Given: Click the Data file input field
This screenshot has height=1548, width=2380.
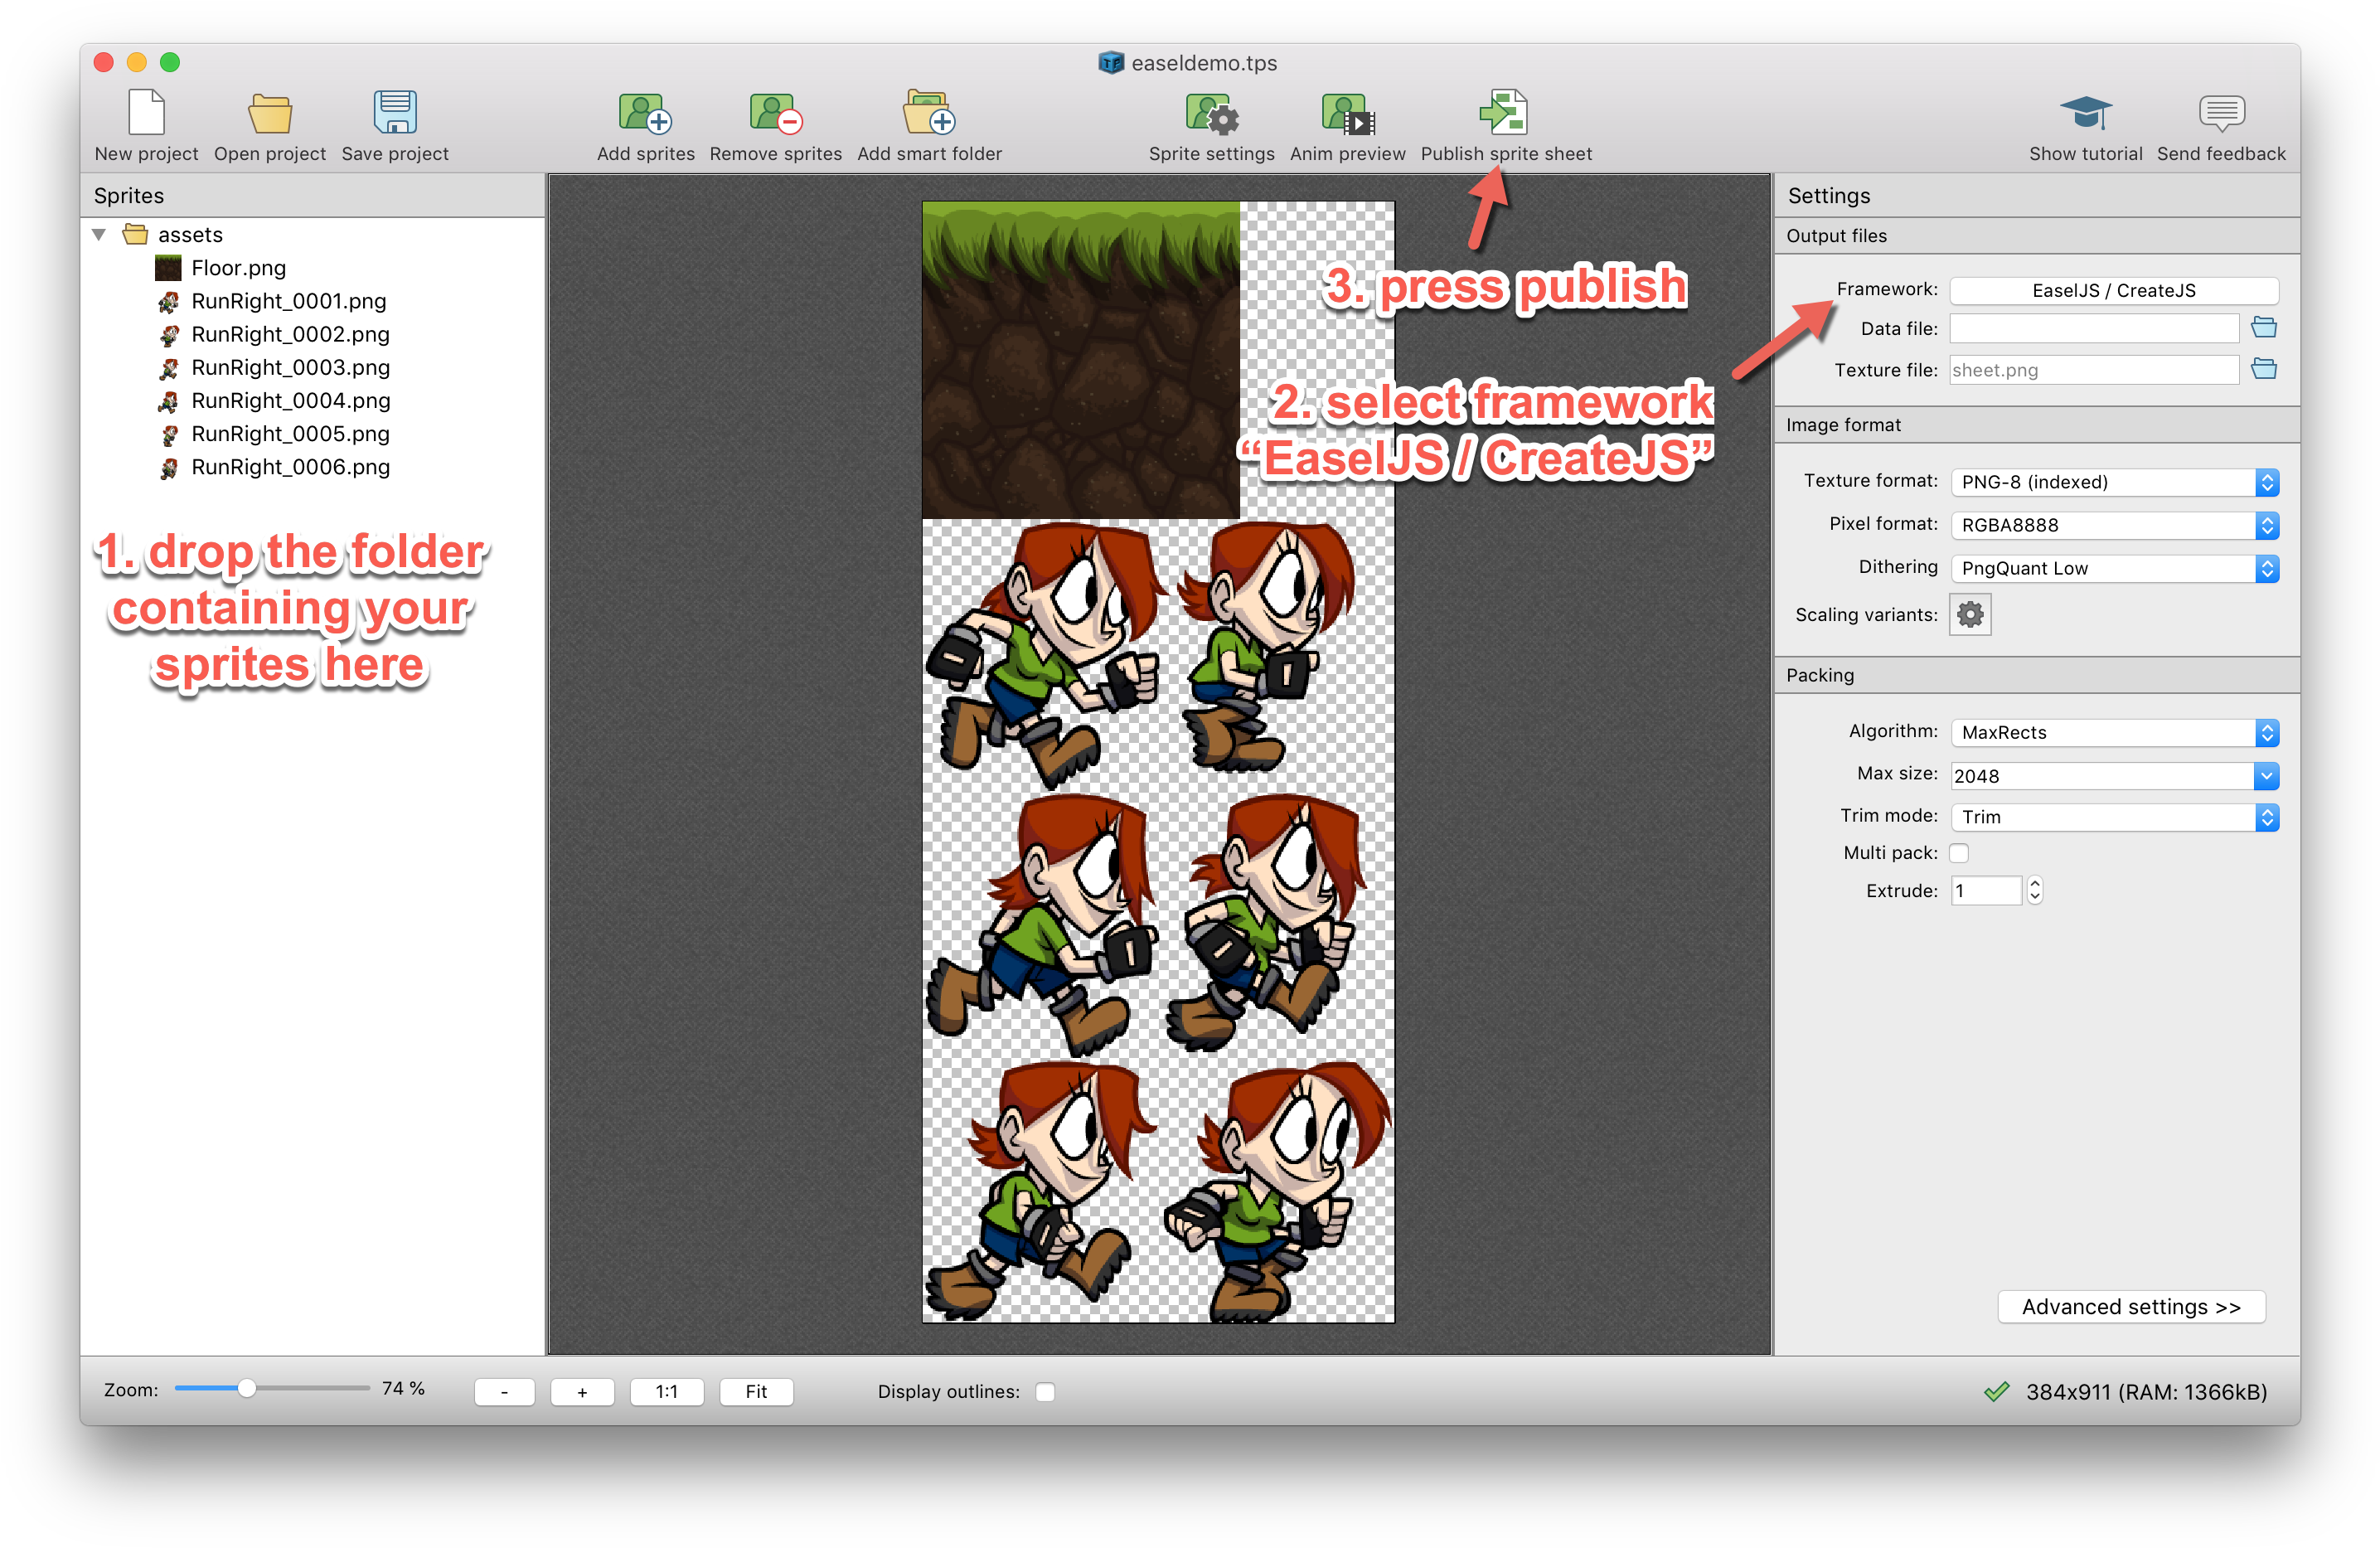Looking at the screenshot, I should 2093,328.
